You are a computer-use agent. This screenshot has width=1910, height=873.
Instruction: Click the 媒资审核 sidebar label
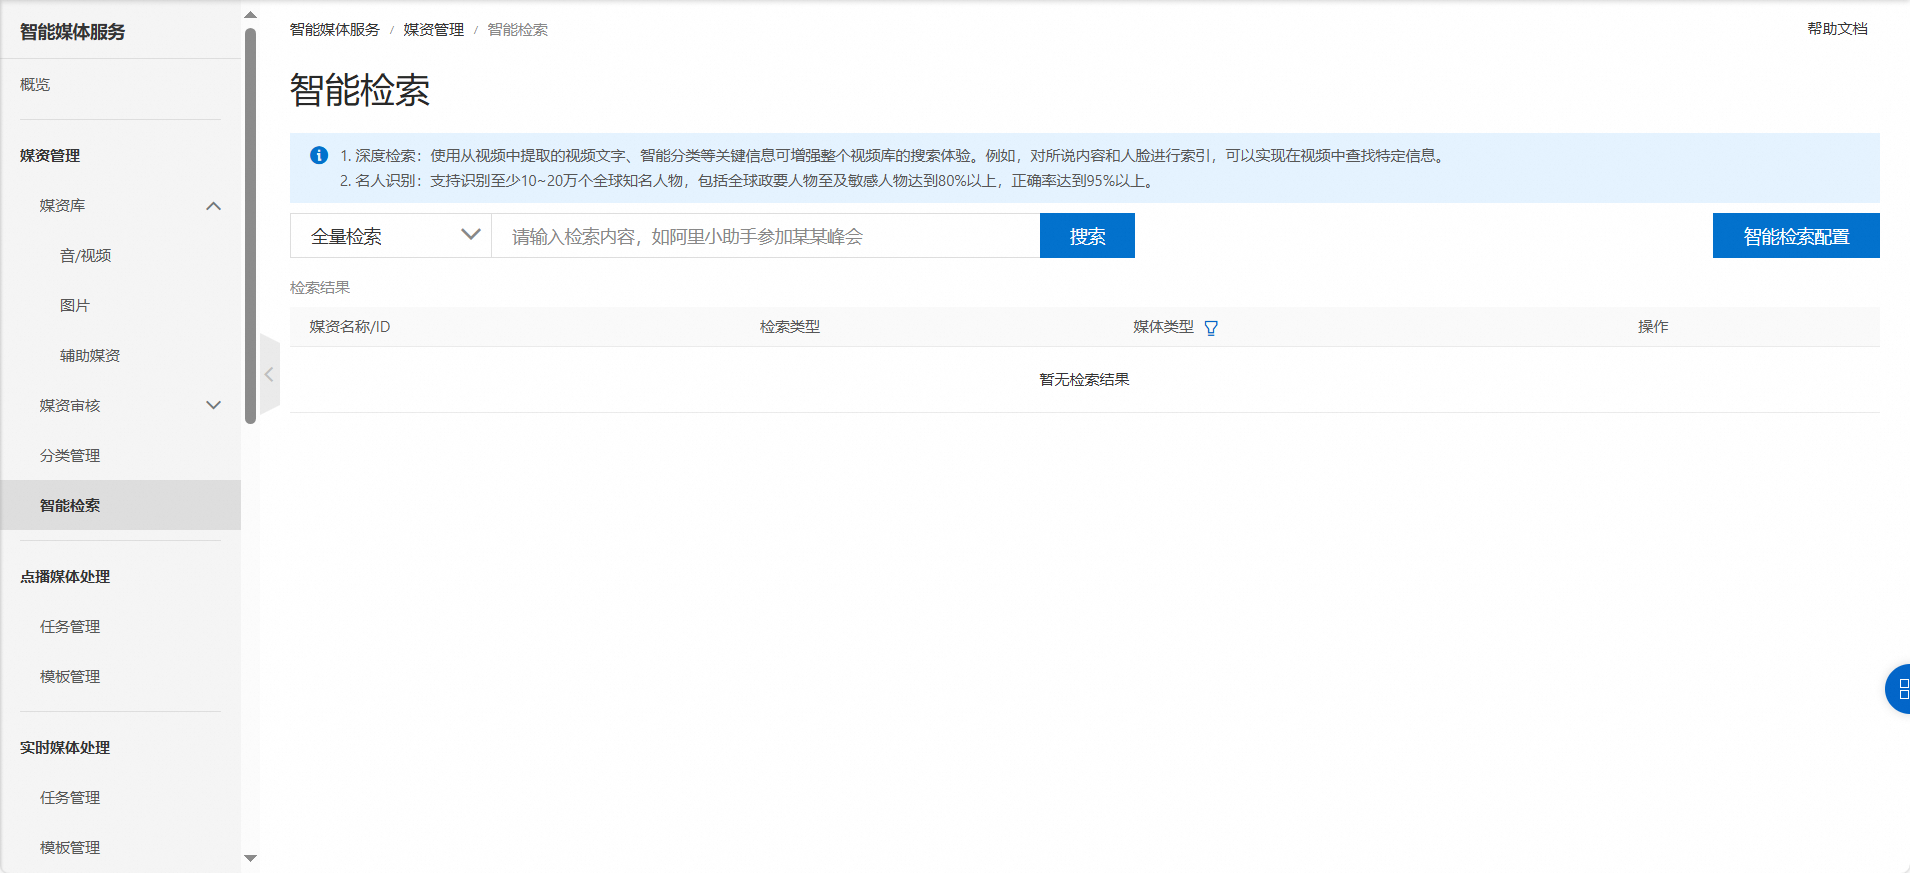tap(70, 406)
